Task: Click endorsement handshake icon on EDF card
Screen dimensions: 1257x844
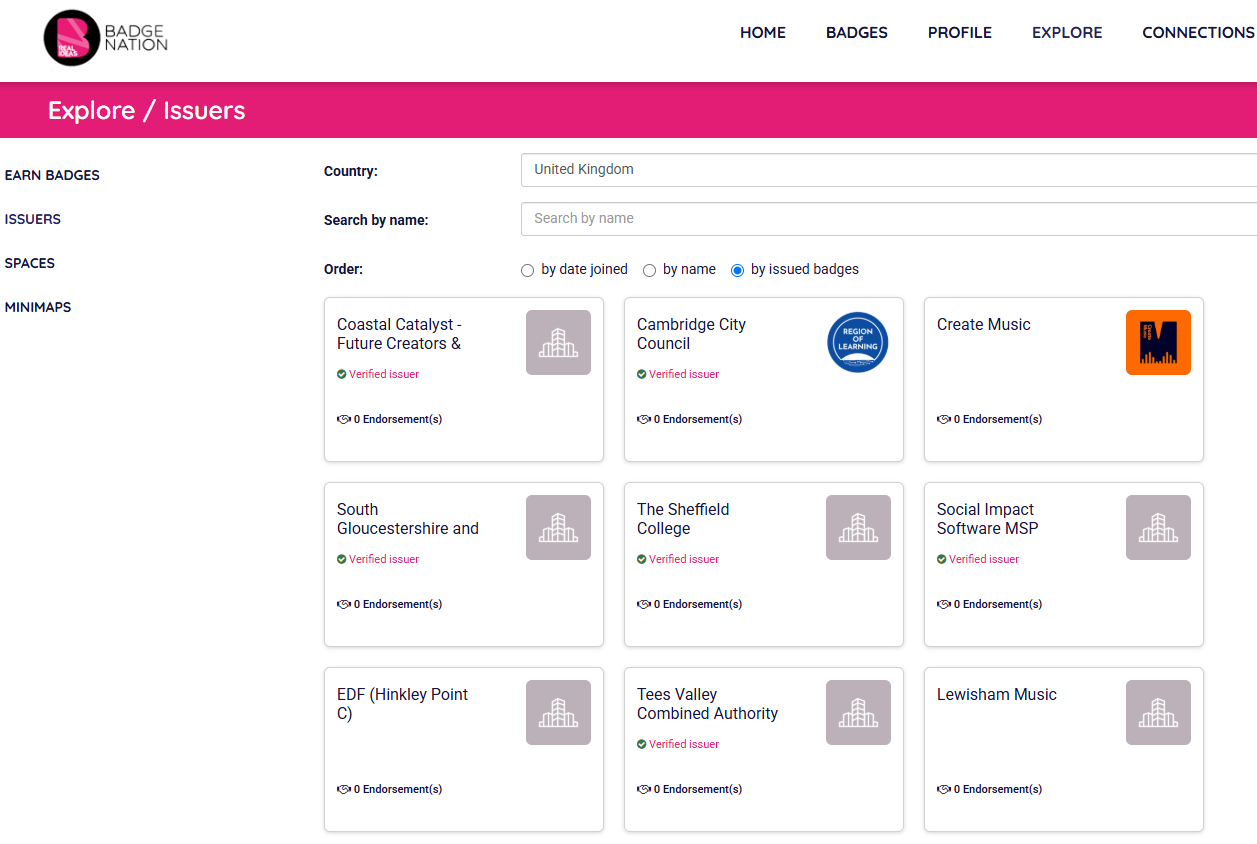Action: coord(344,789)
